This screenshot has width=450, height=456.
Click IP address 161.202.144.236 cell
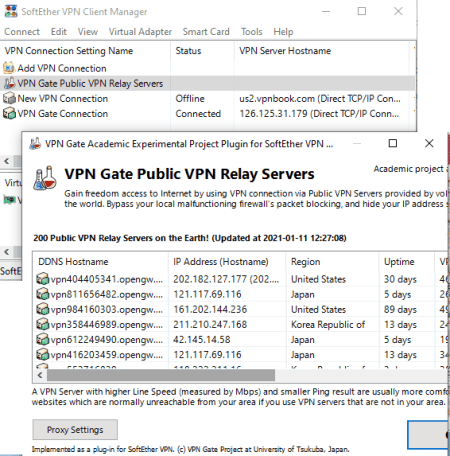(x=210, y=309)
